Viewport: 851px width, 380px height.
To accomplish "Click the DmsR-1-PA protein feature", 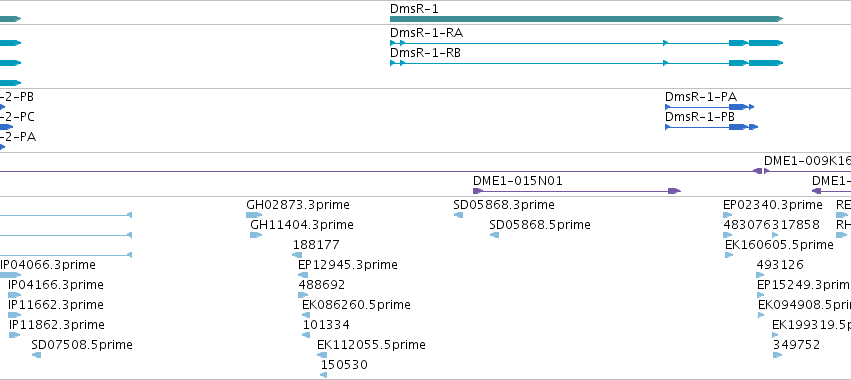I will (x=709, y=107).
